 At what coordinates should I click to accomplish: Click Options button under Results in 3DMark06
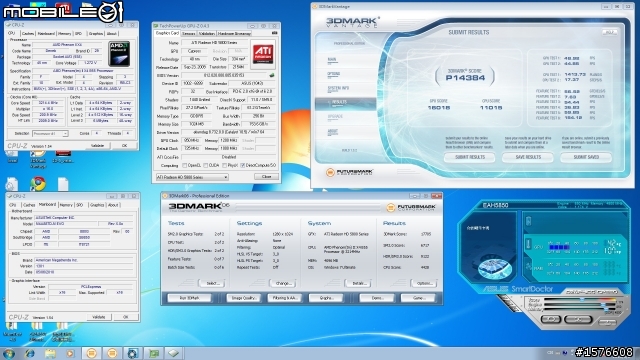pyautogui.click(x=424, y=283)
